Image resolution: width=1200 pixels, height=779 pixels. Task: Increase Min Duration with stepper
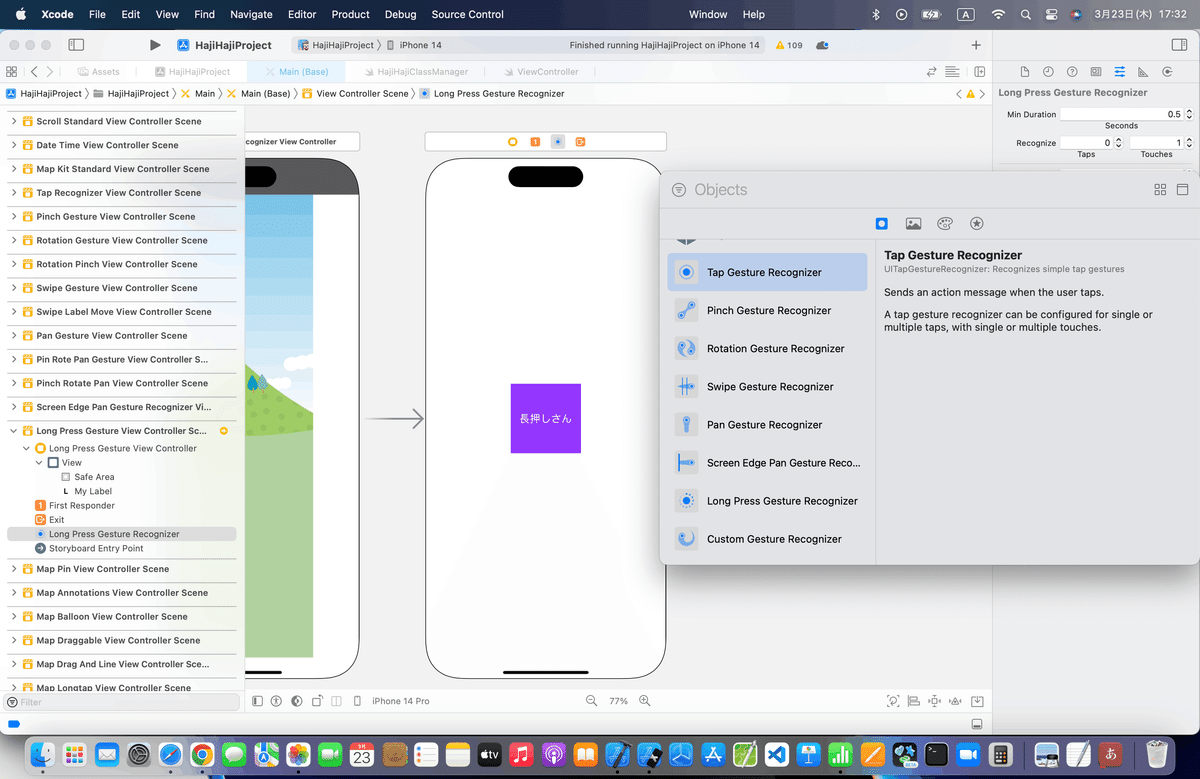(x=1189, y=111)
